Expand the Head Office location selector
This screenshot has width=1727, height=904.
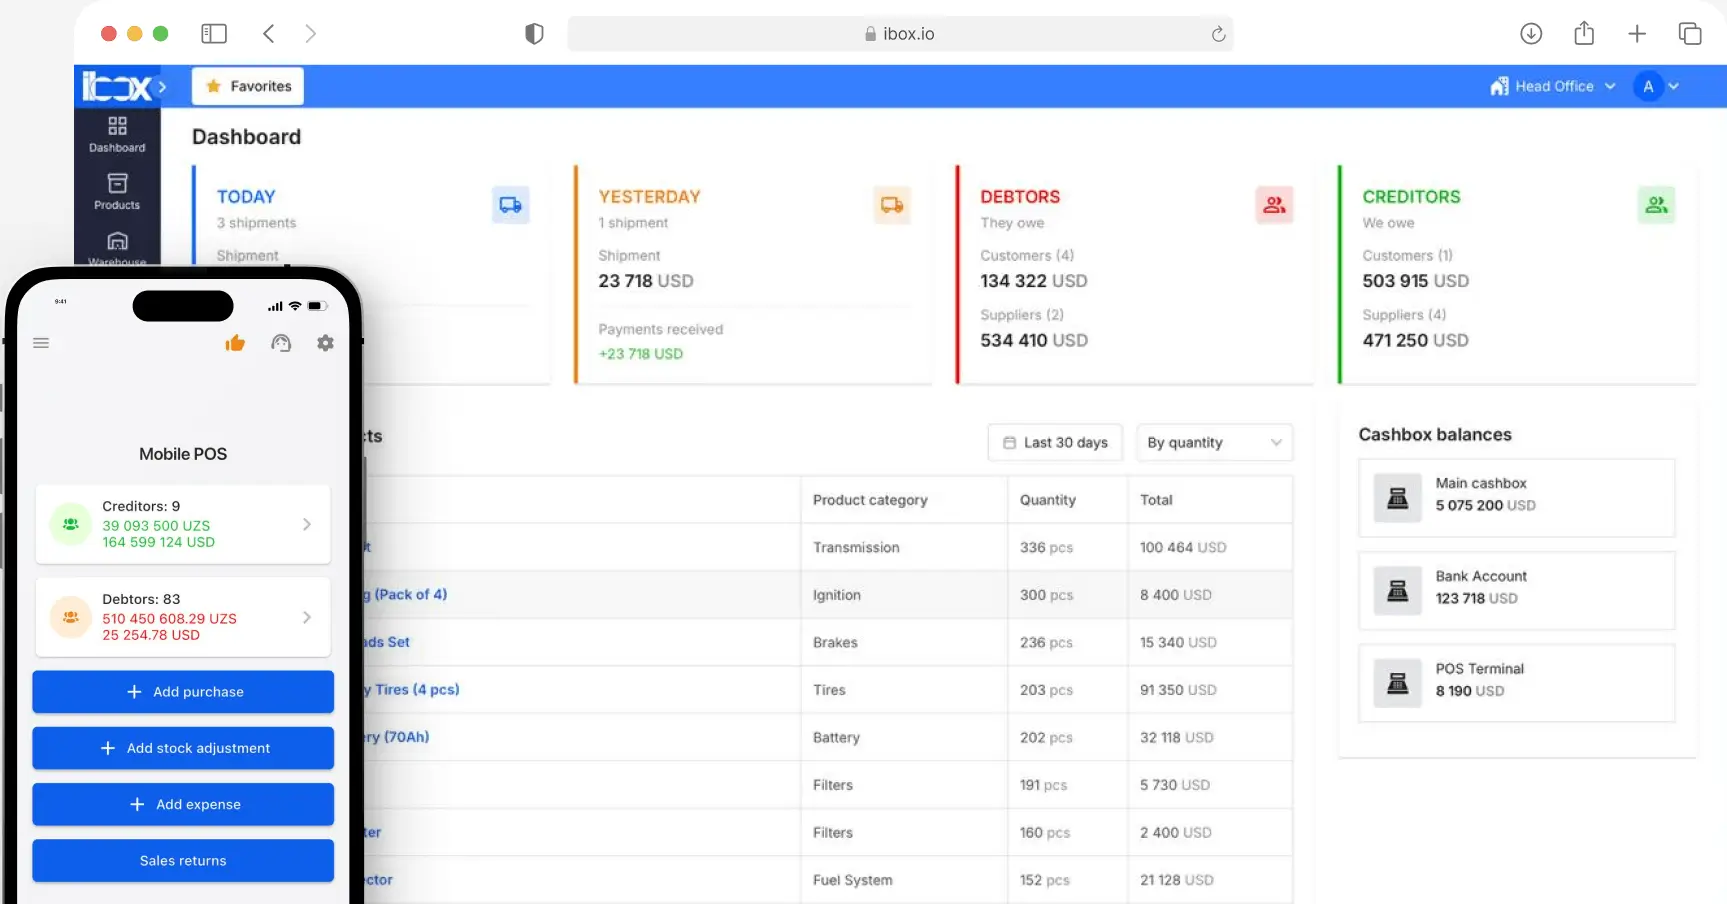coord(1551,86)
